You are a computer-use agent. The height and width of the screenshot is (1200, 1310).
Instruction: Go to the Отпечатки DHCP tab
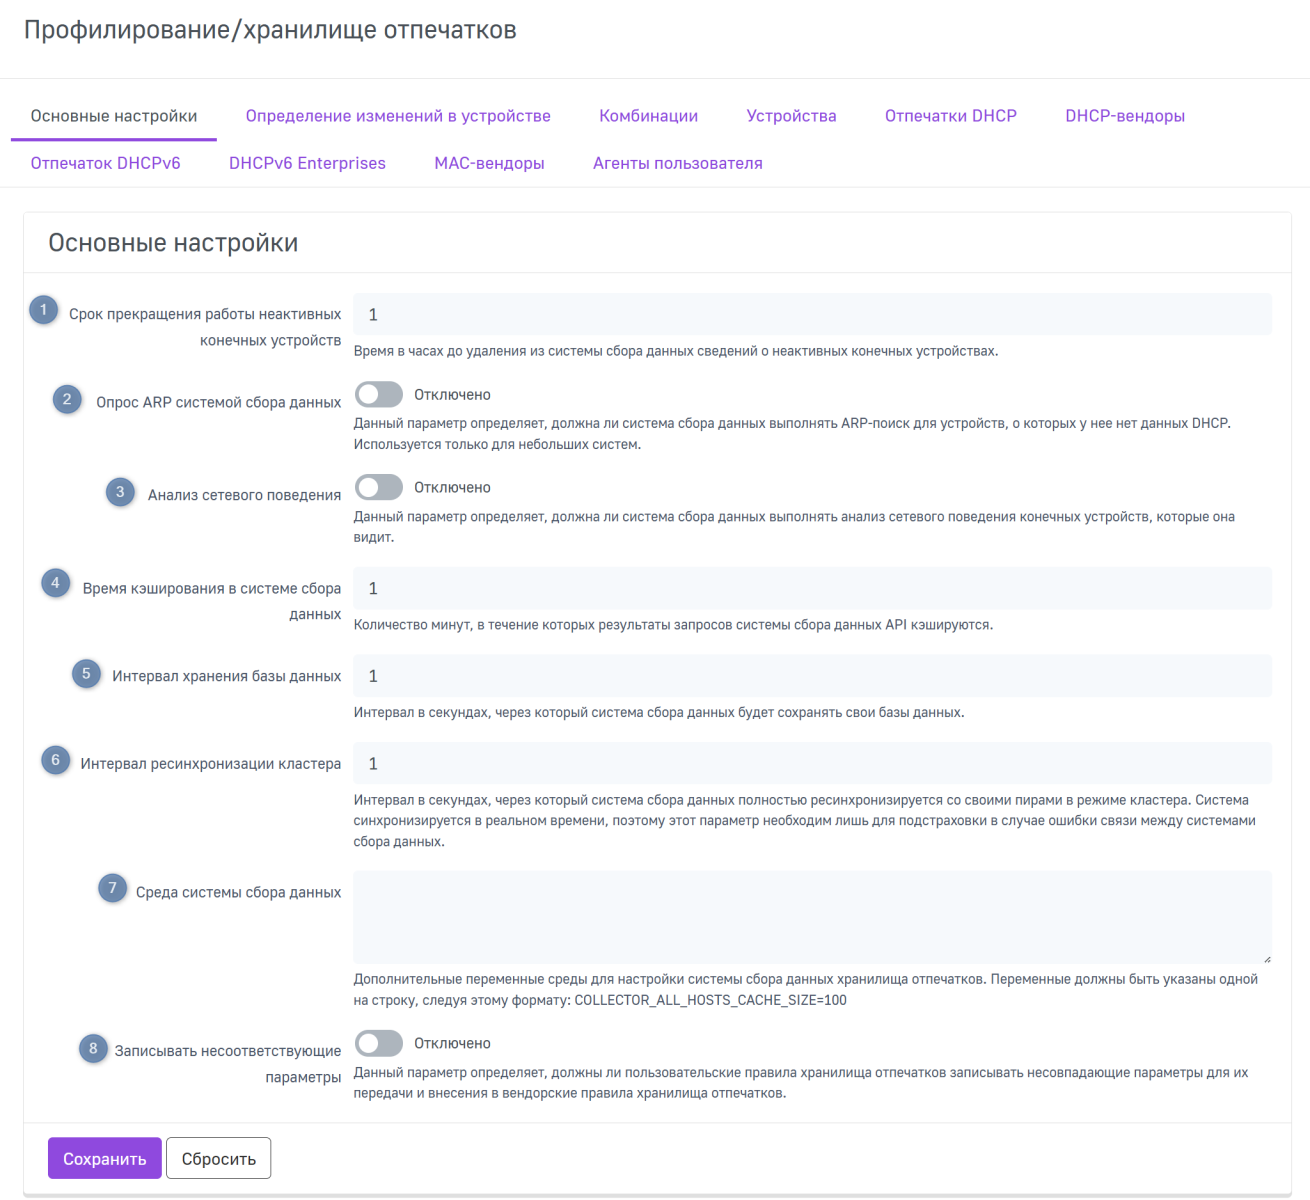[x=950, y=116]
